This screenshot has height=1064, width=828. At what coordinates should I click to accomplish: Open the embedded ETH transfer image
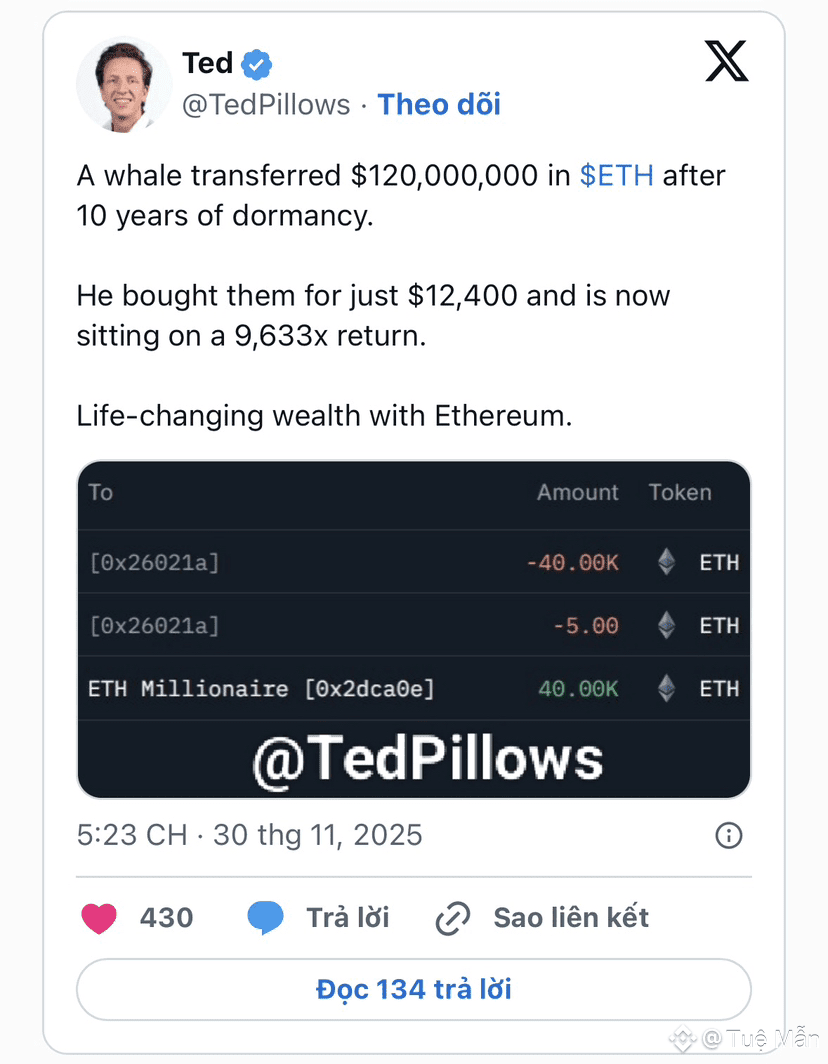pyautogui.click(x=414, y=629)
